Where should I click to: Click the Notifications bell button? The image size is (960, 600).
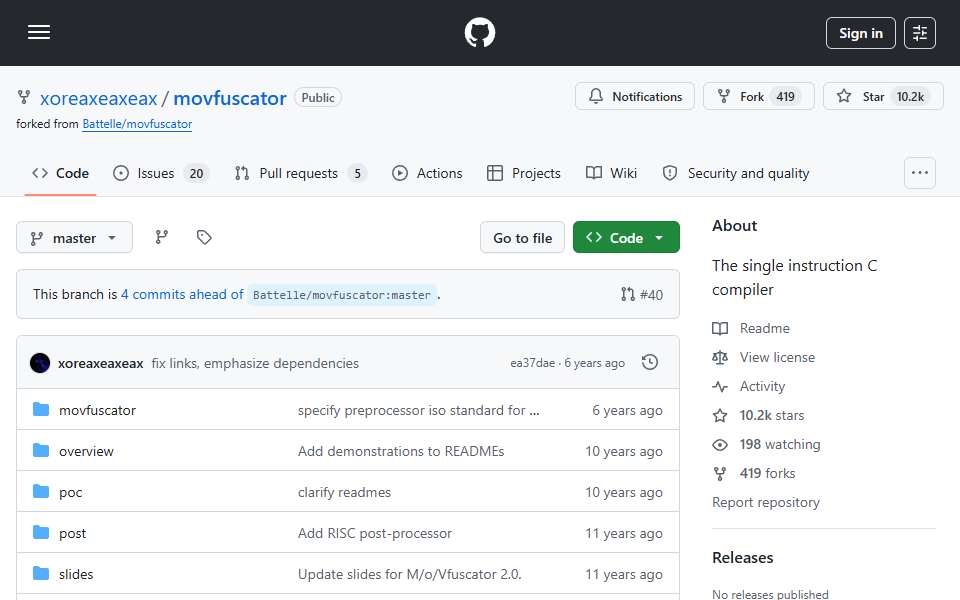[634, 96]
